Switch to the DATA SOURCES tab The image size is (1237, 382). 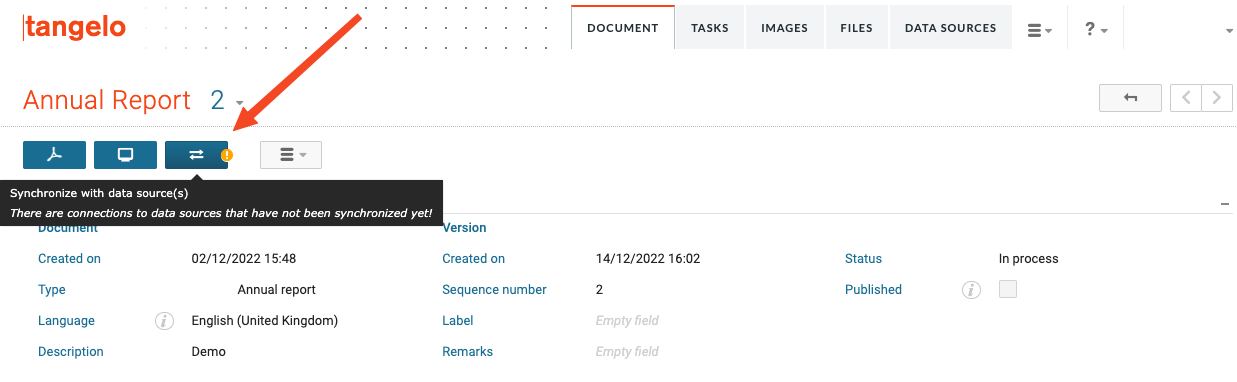pos(951,28)
